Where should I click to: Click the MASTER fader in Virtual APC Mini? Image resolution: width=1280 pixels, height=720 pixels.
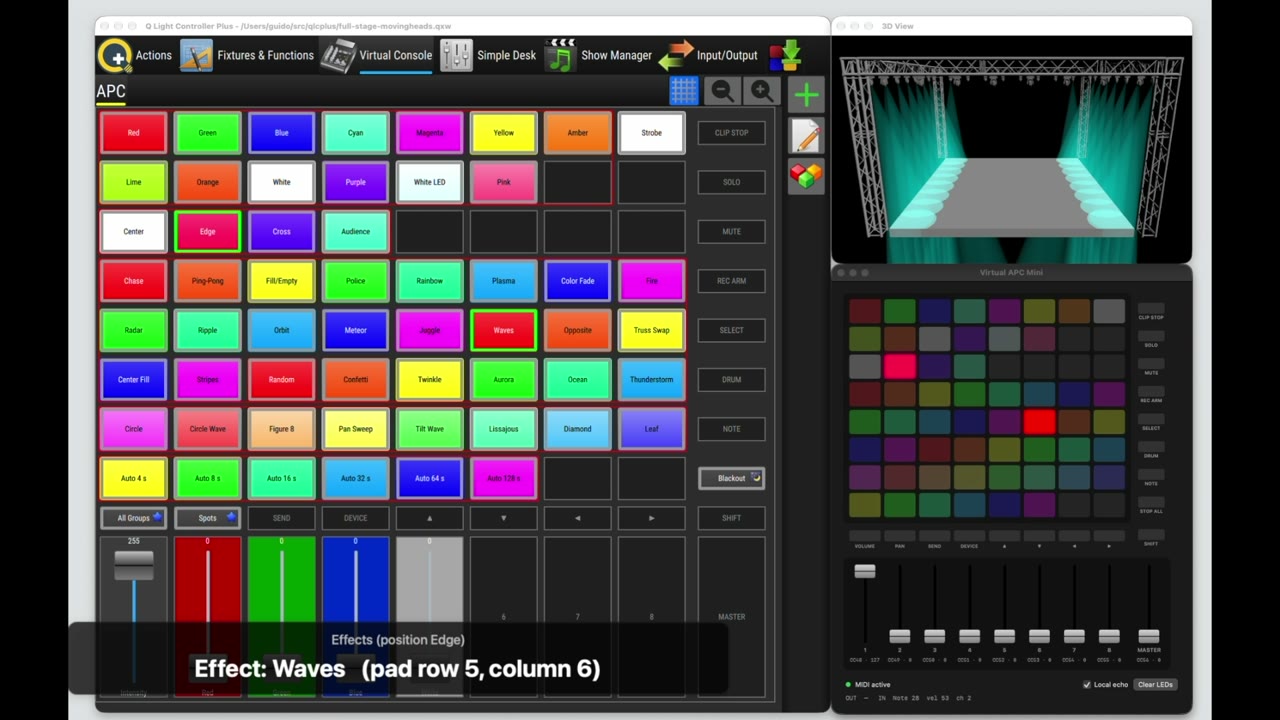pos(1149,636)
